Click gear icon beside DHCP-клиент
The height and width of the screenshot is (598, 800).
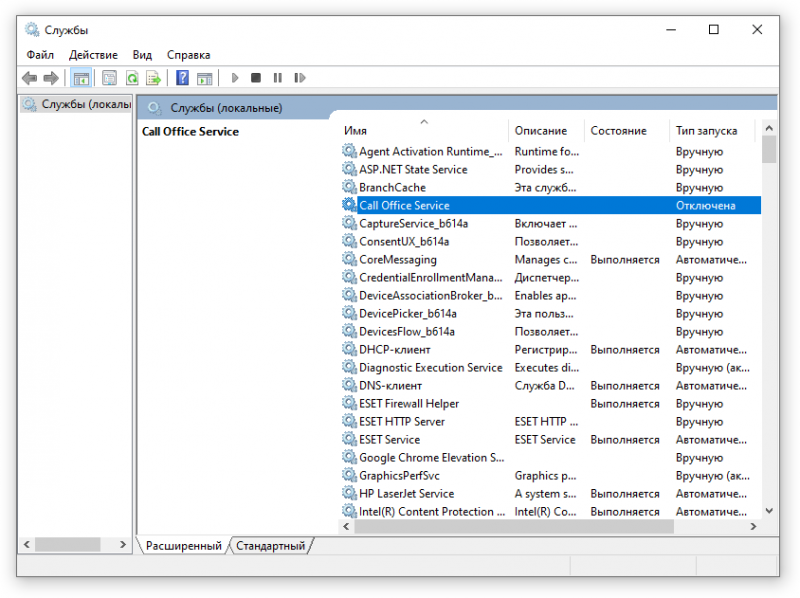pyautogui.click(x=349, y=350)
